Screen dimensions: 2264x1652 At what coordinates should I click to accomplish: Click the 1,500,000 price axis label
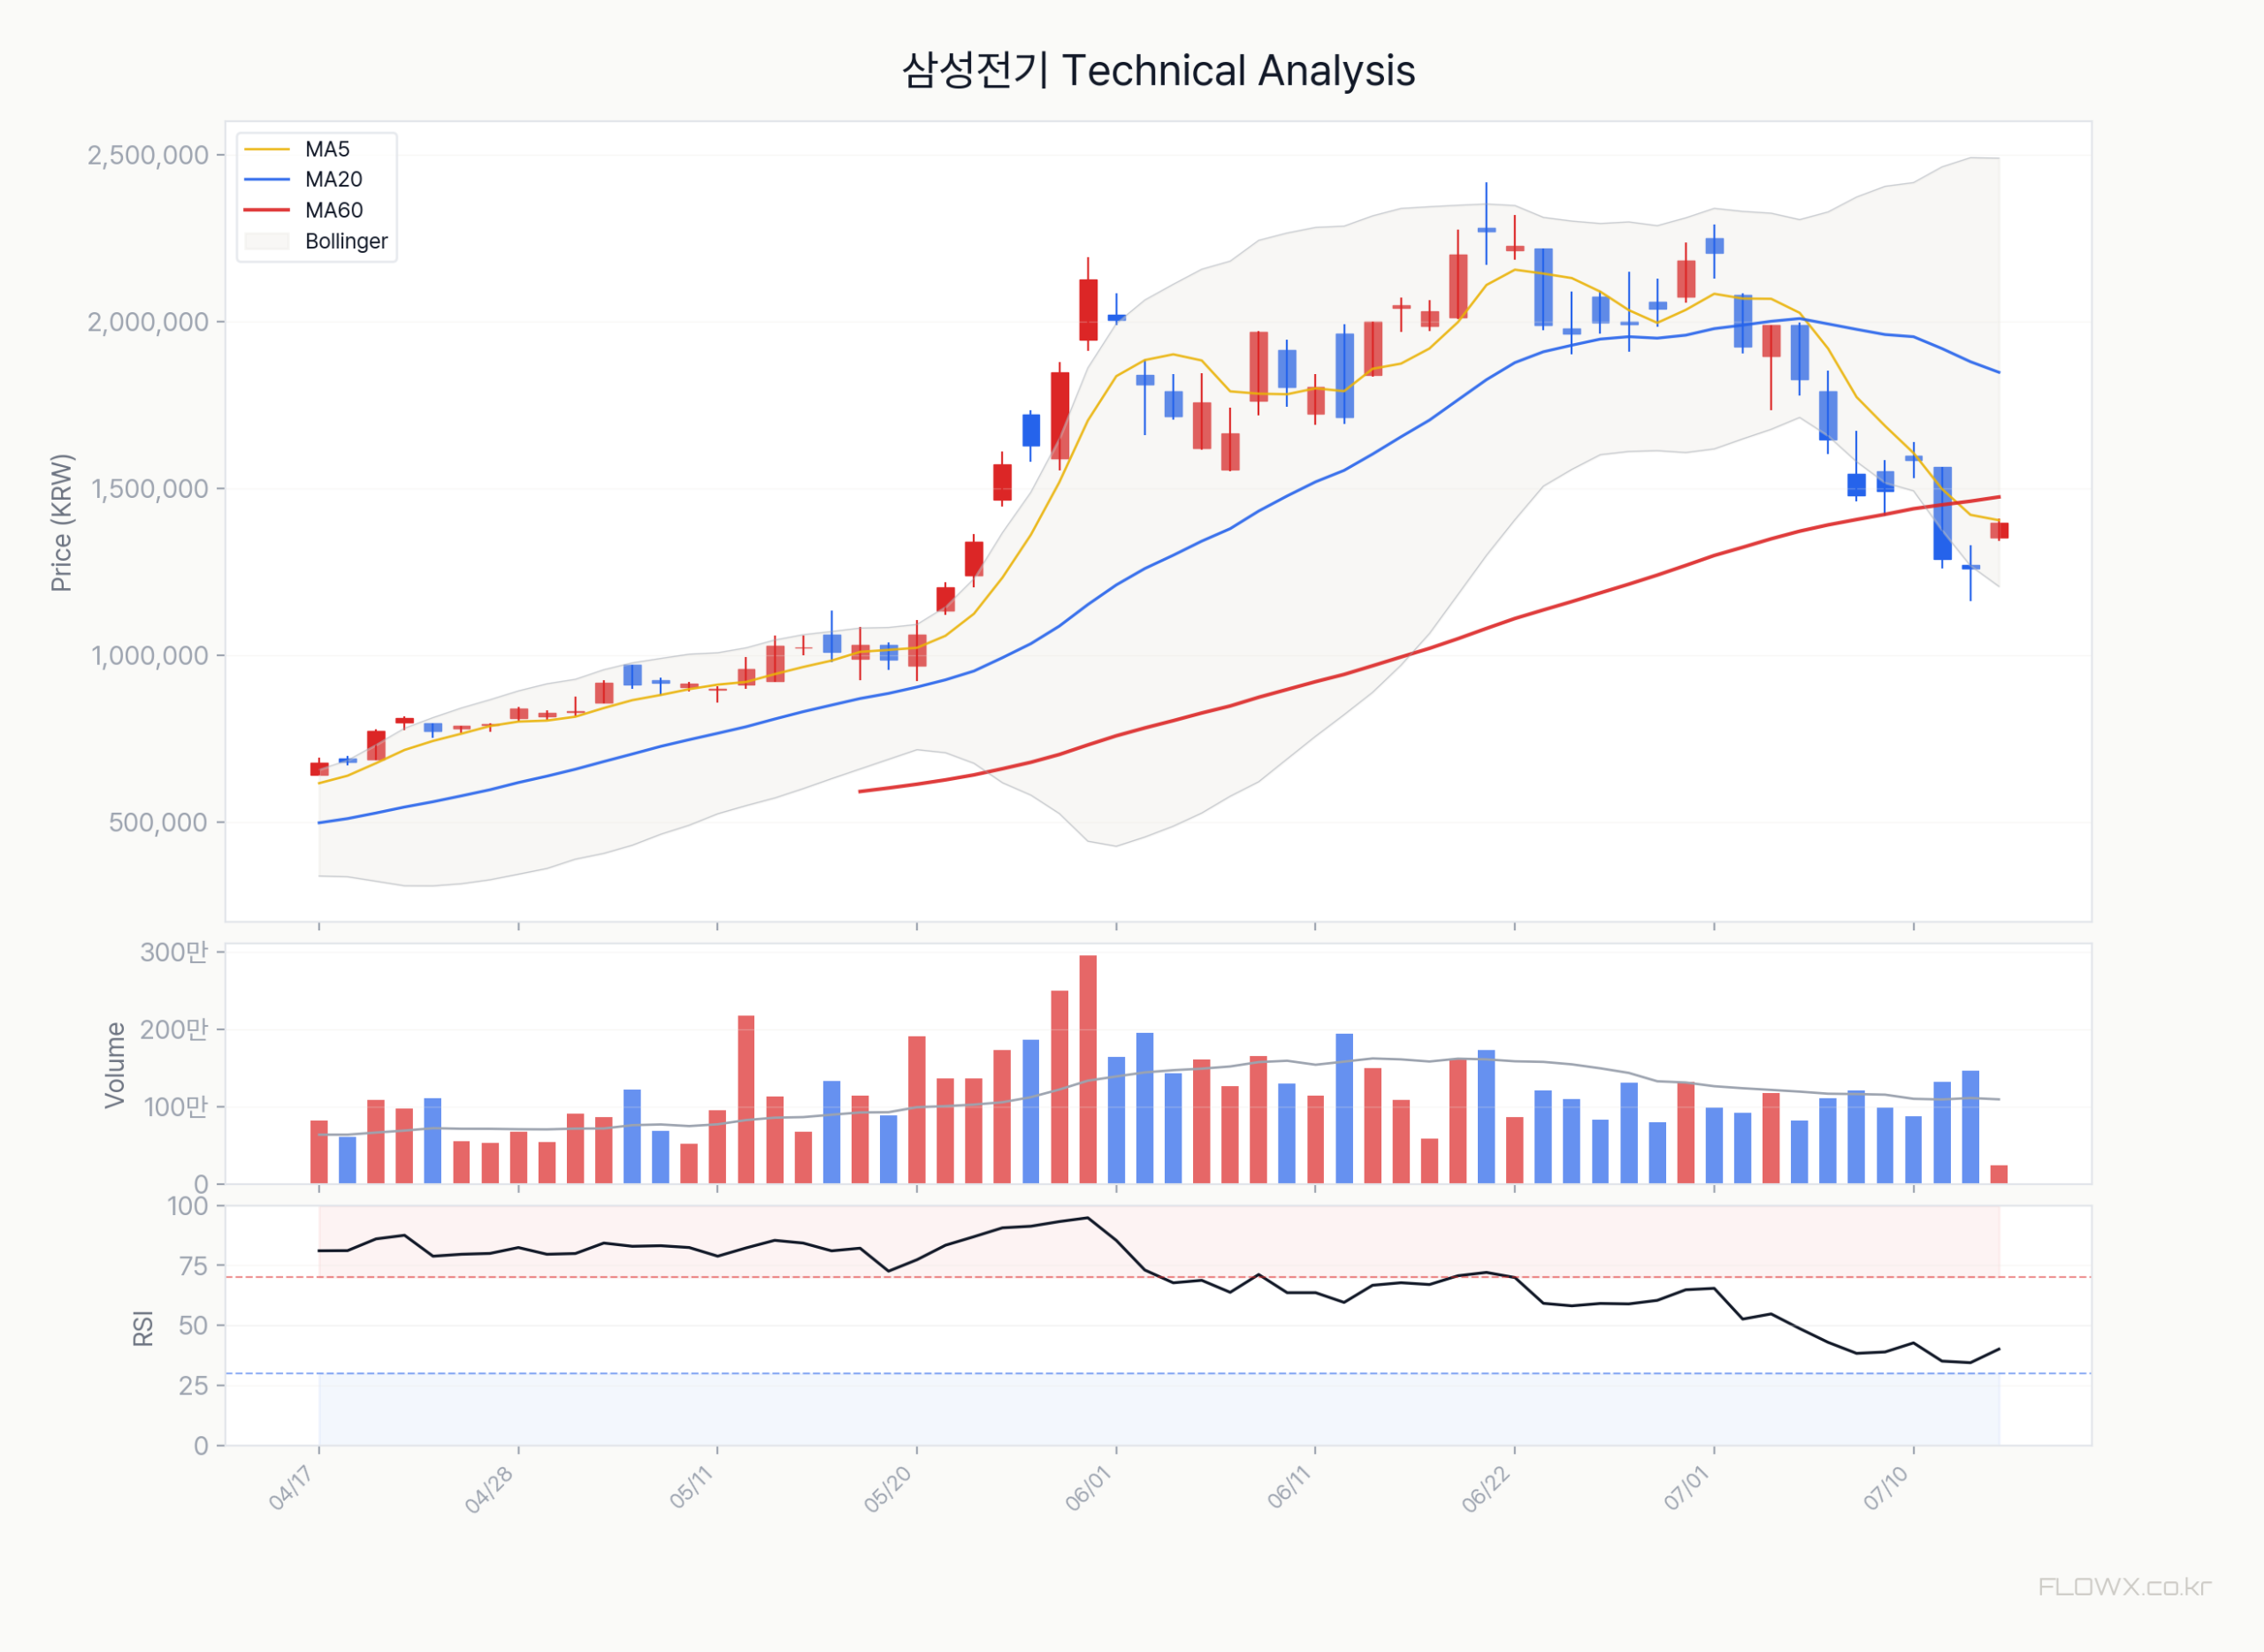pyautogui.click(x=150, y=489)
